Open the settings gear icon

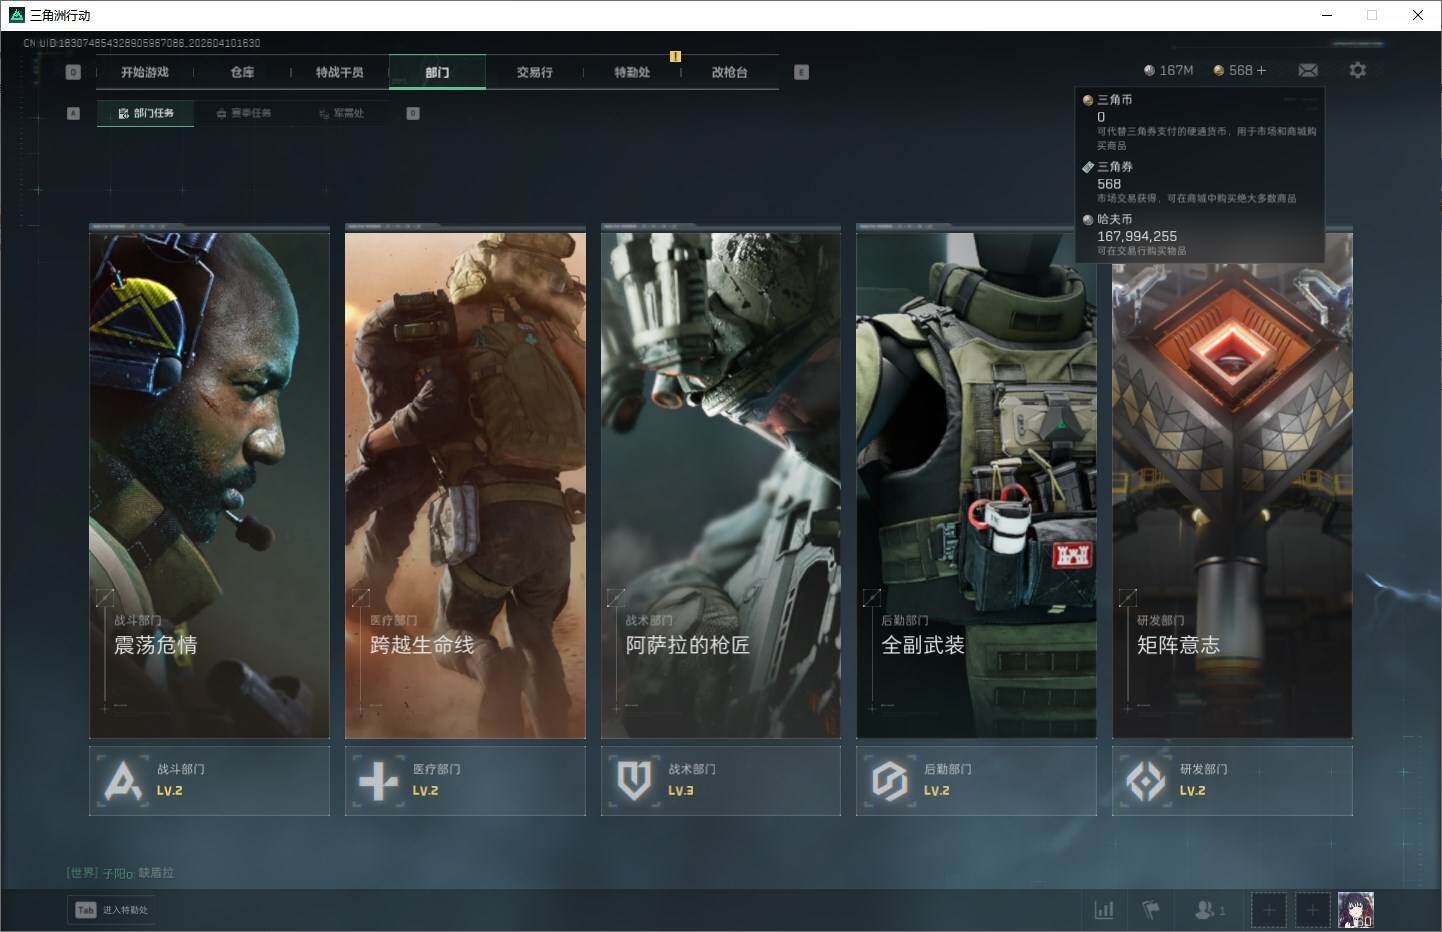(1357, 70)
